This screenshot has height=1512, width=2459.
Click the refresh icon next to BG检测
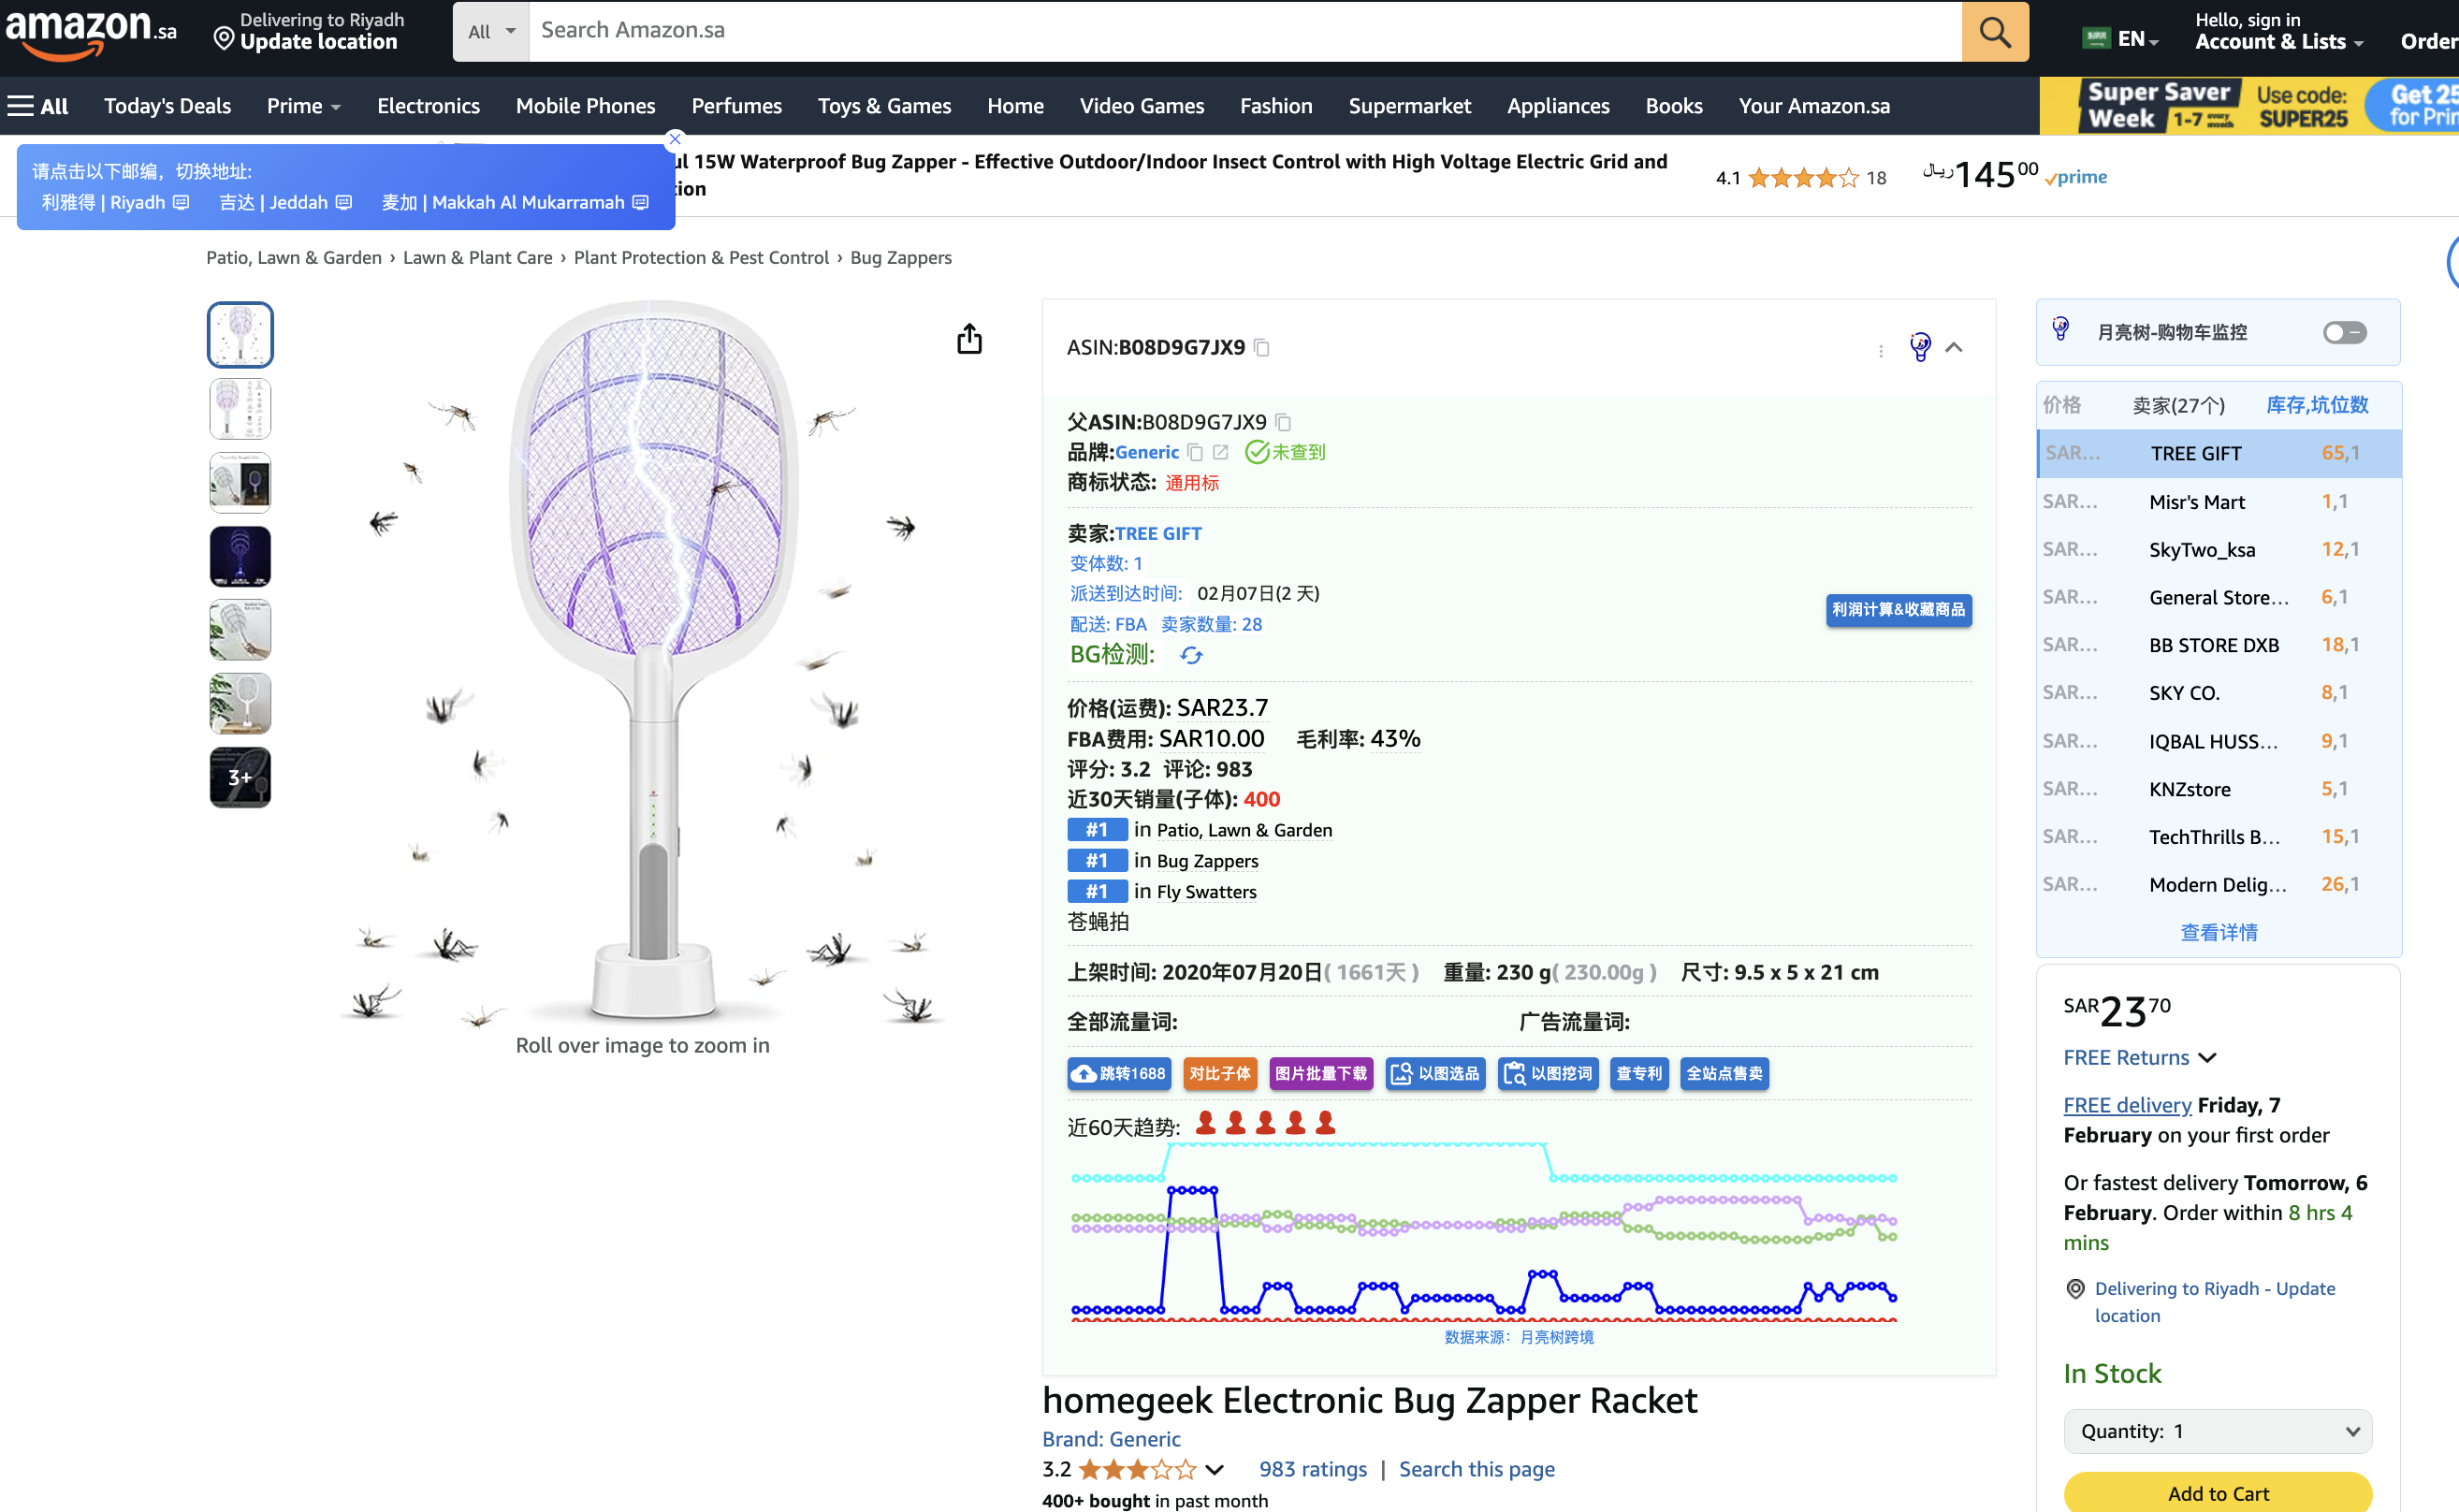1190,656
